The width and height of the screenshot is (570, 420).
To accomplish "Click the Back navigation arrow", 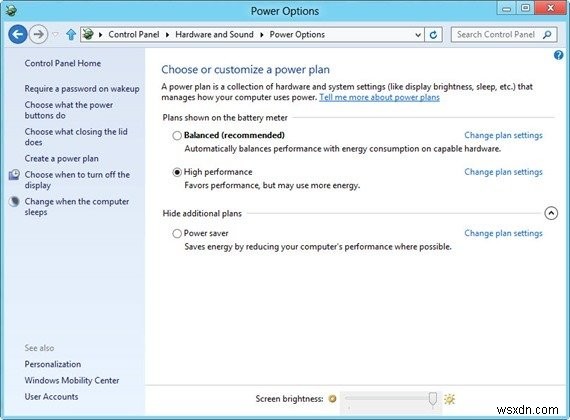I will pyautogui.click(x=18, y=35).
